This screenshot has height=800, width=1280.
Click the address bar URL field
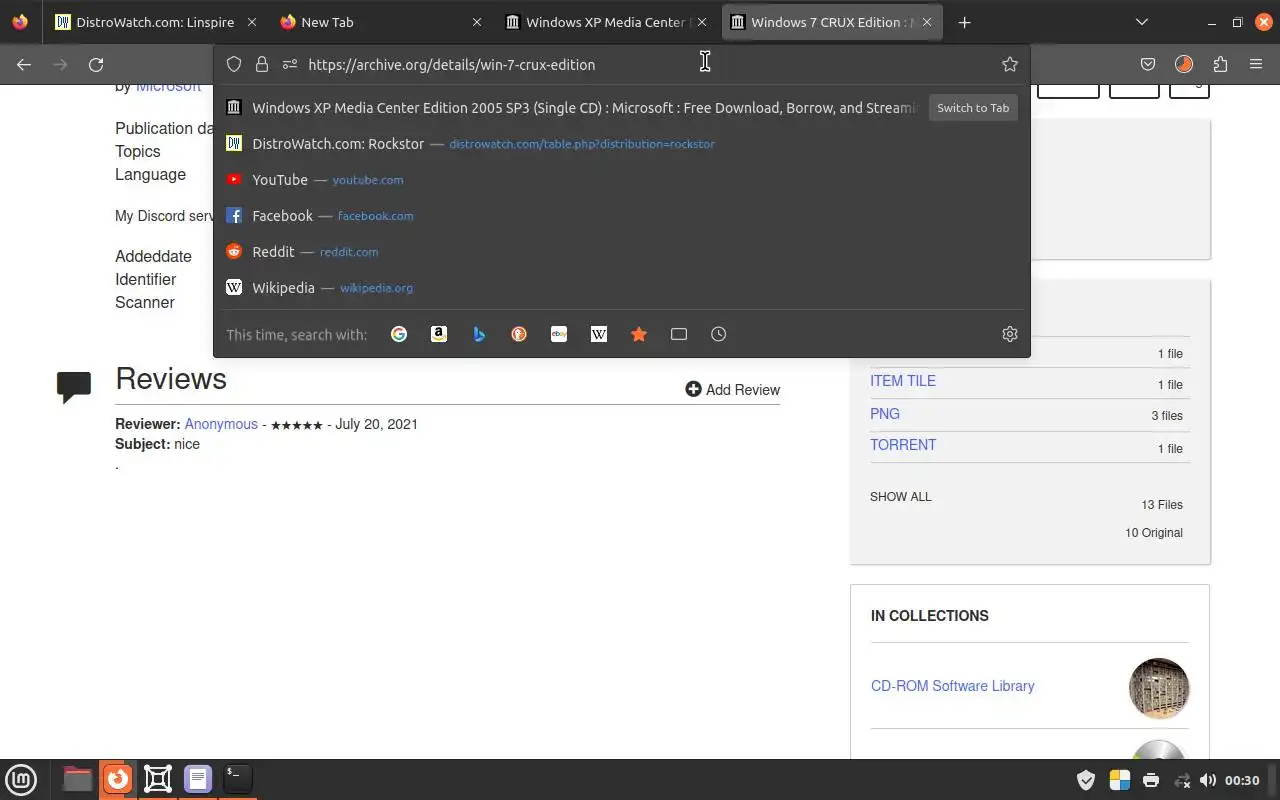coord(650,64)
